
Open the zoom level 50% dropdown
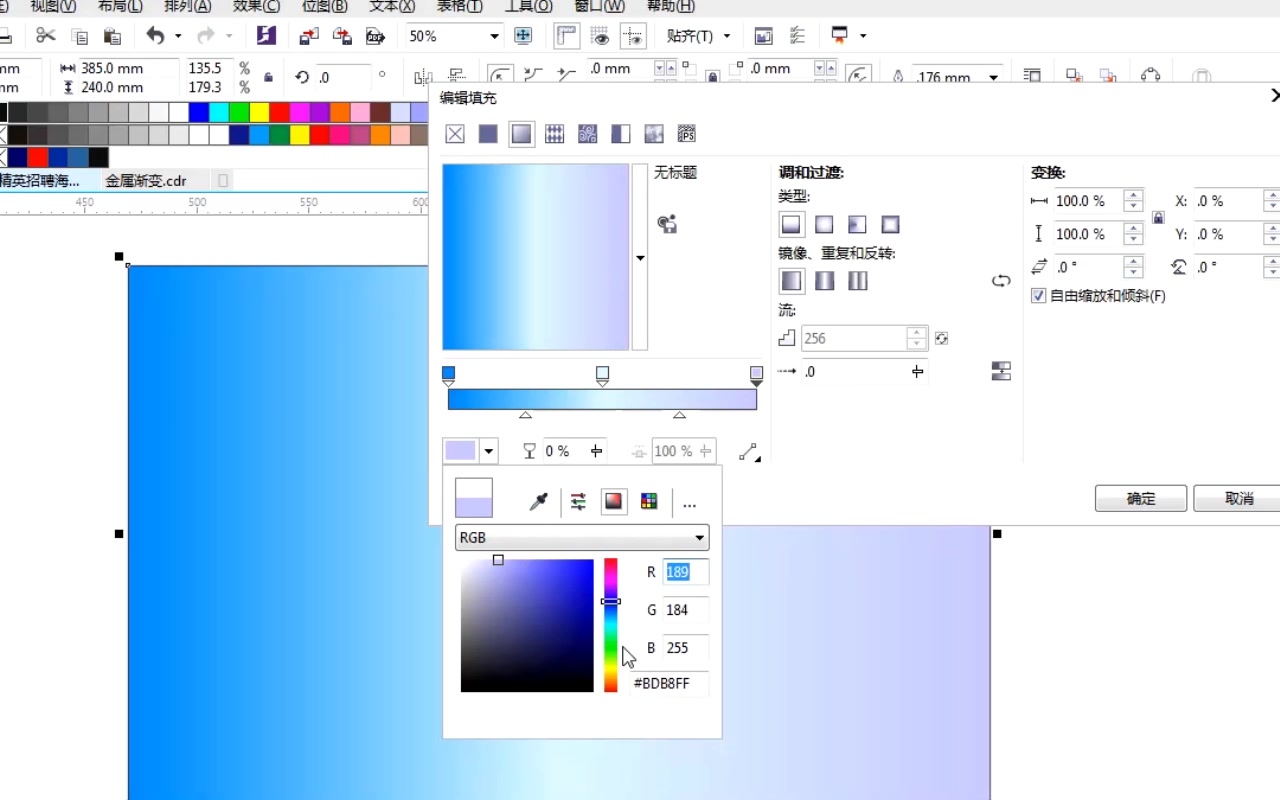494,36
